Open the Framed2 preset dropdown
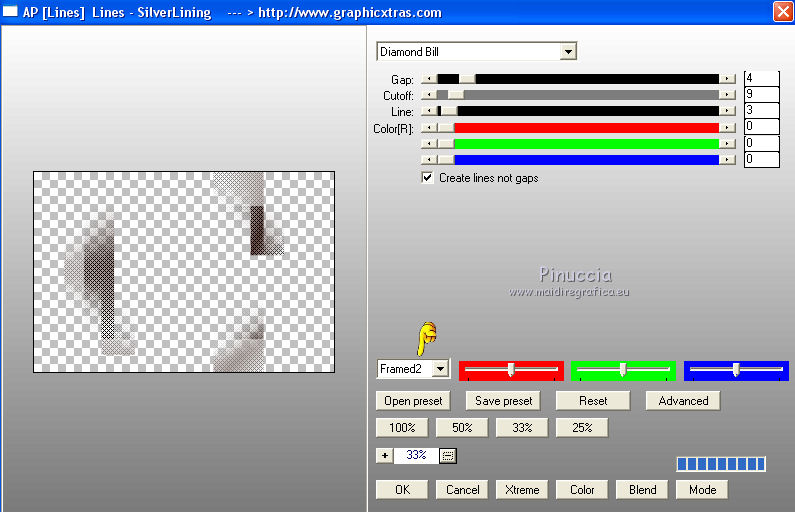 [x=441, y=369]
